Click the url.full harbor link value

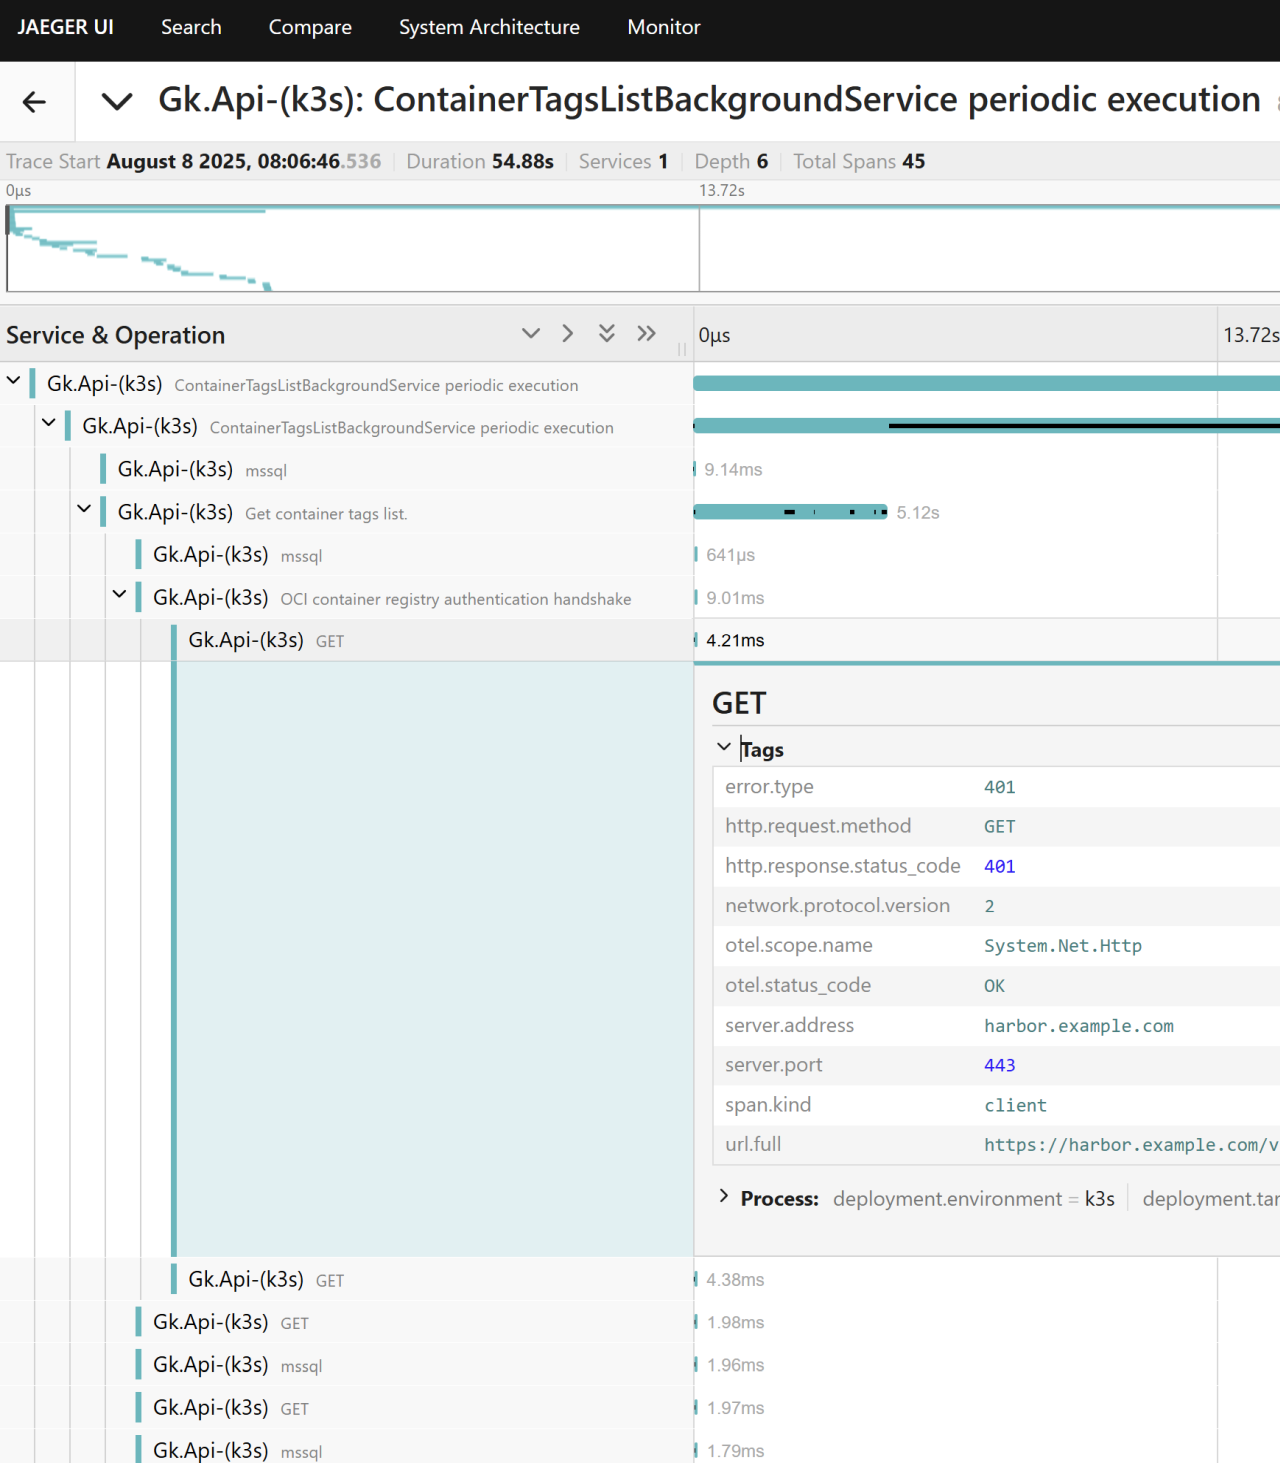click(1130, 1145)
